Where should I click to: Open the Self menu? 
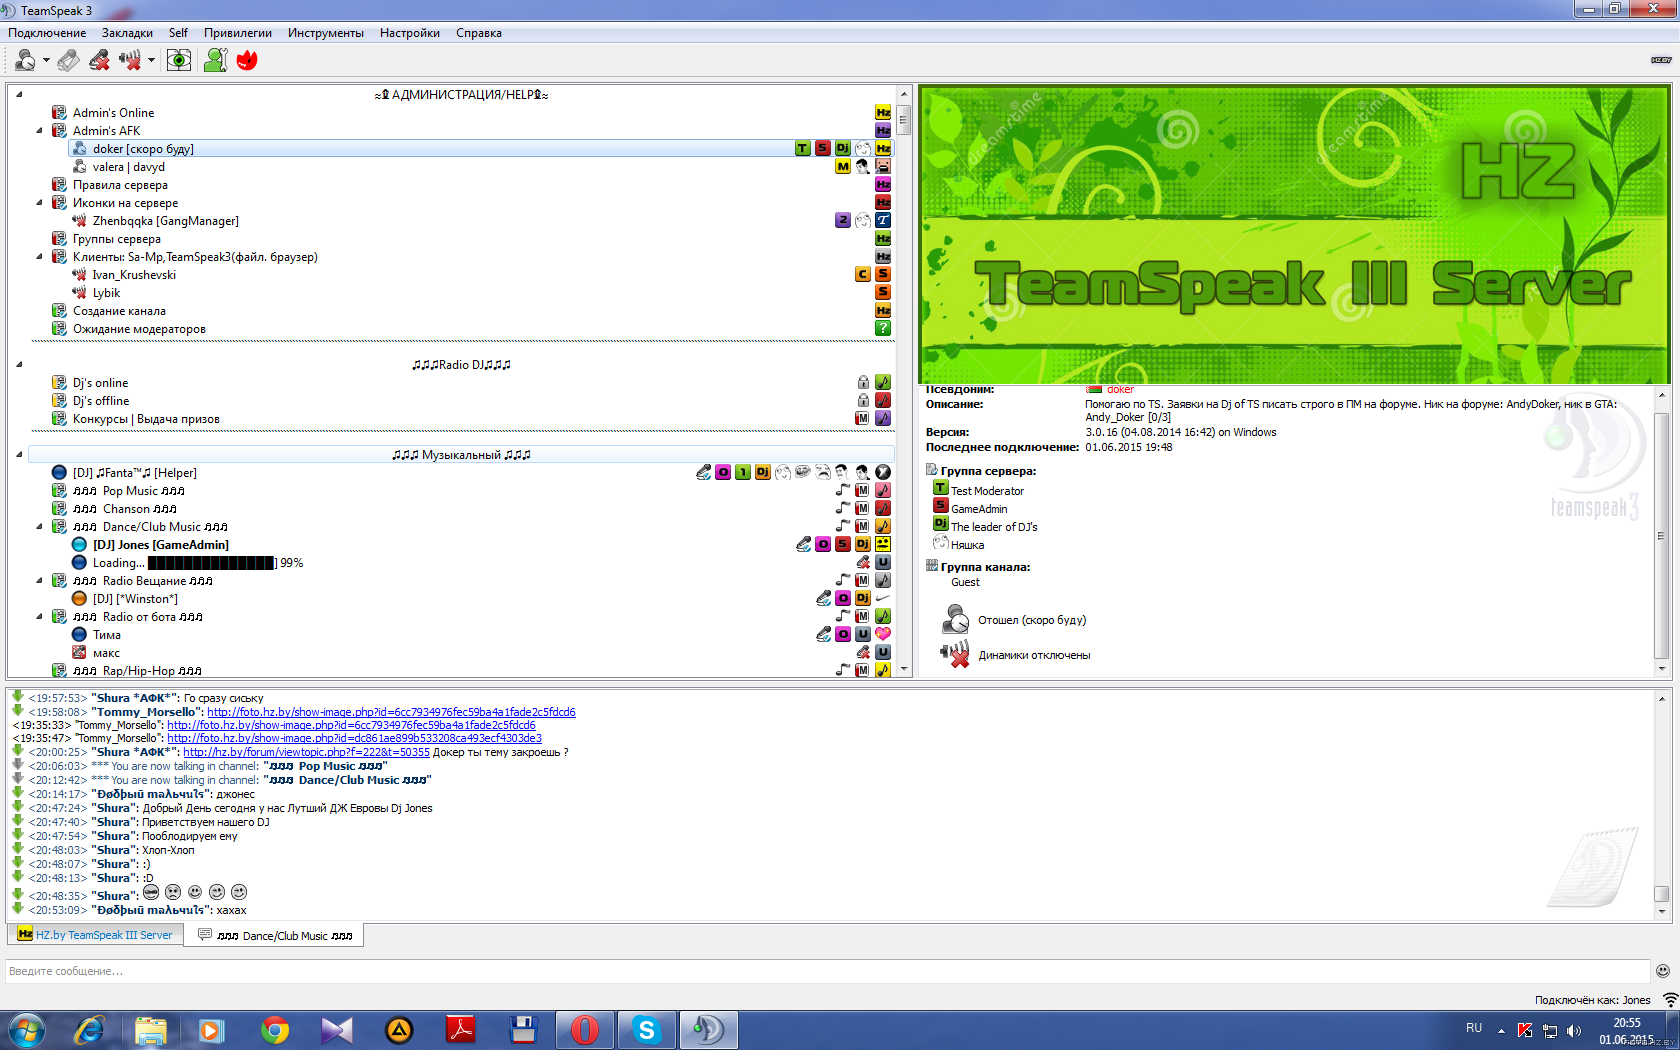point(178,33)
